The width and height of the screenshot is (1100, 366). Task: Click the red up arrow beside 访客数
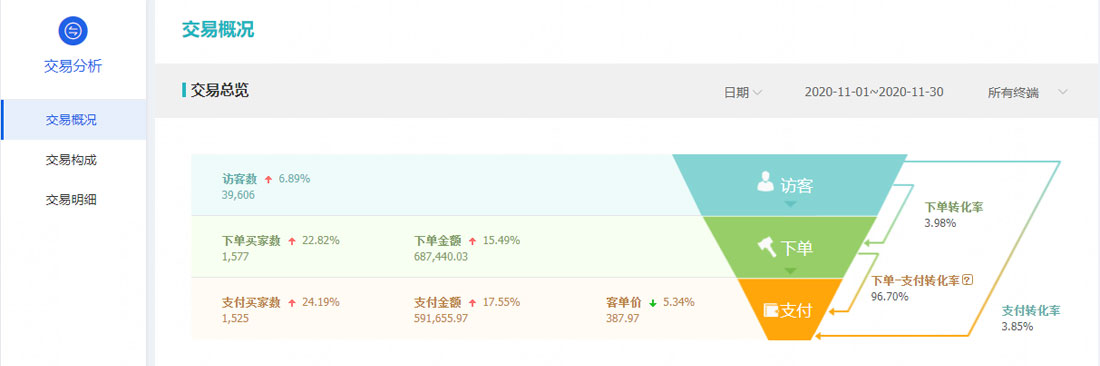coord(268,179)
